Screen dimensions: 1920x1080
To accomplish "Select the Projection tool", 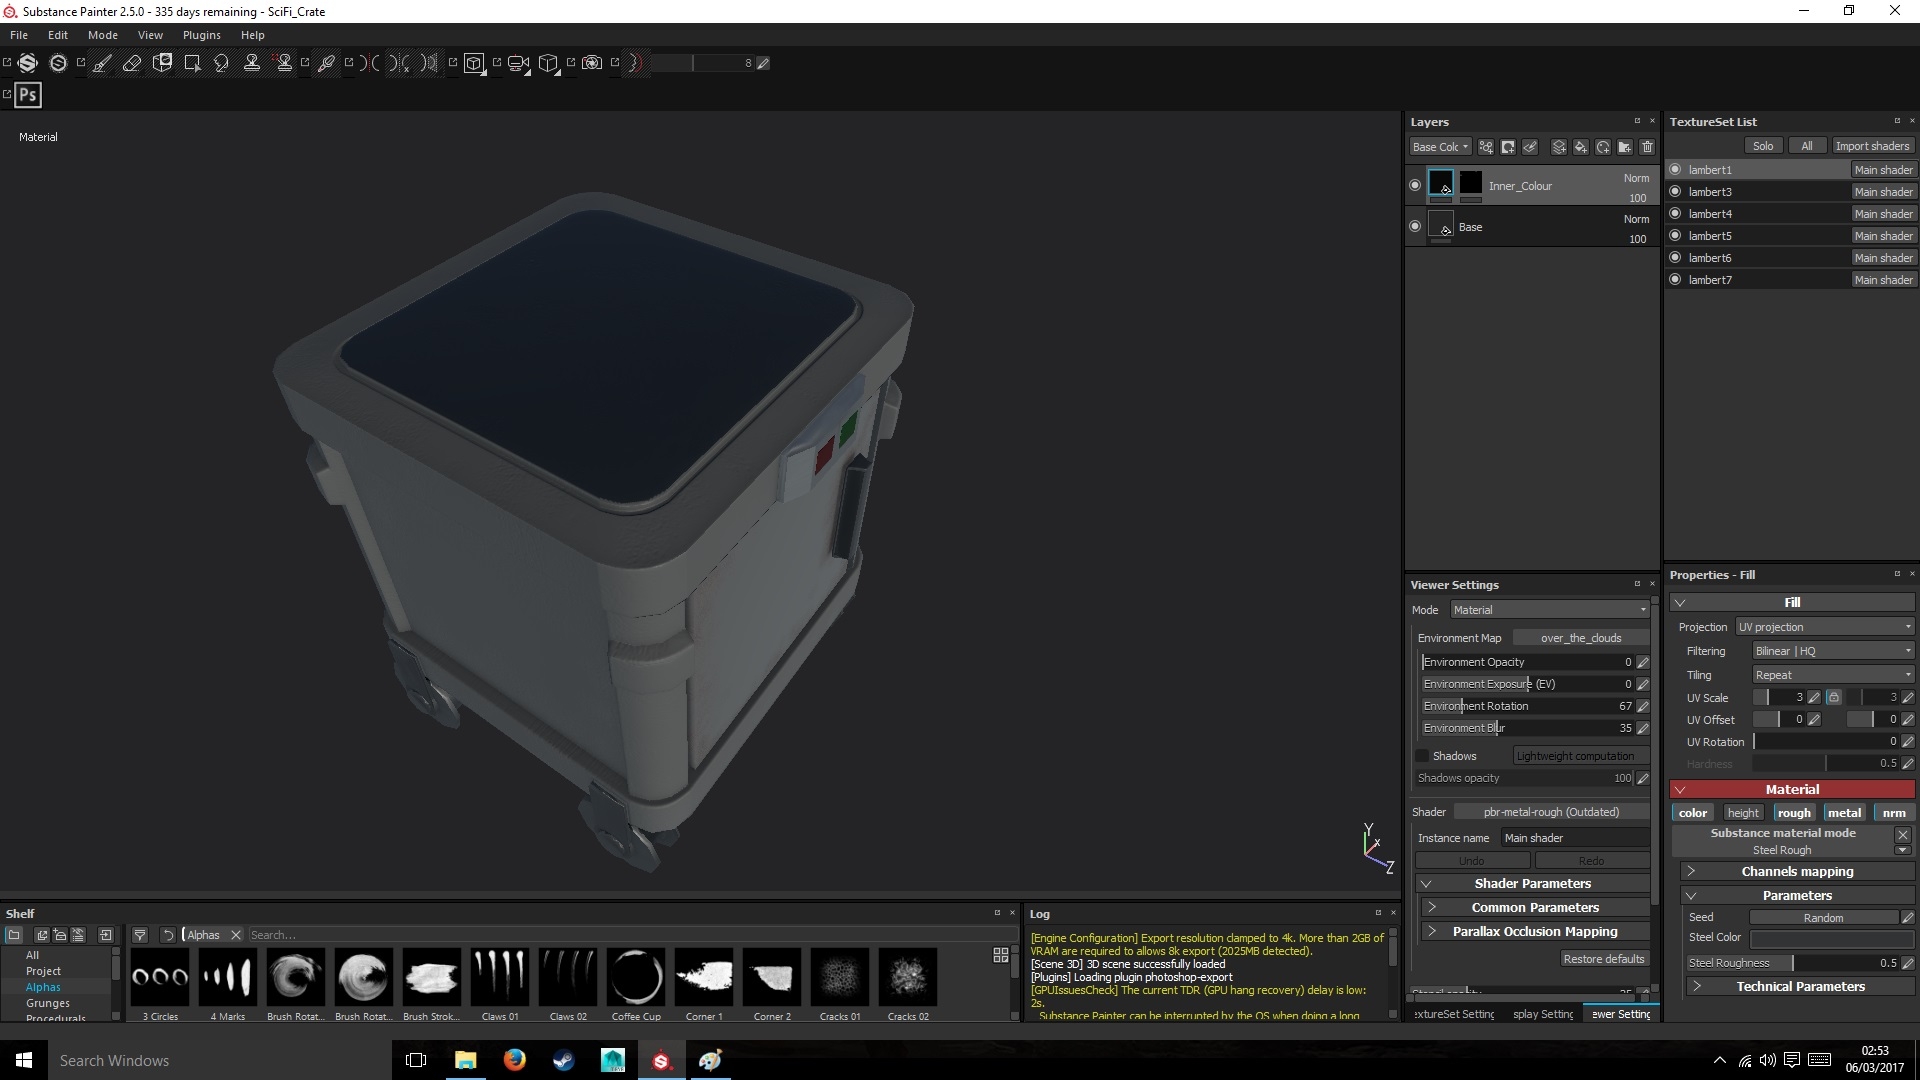I will 162,63.
